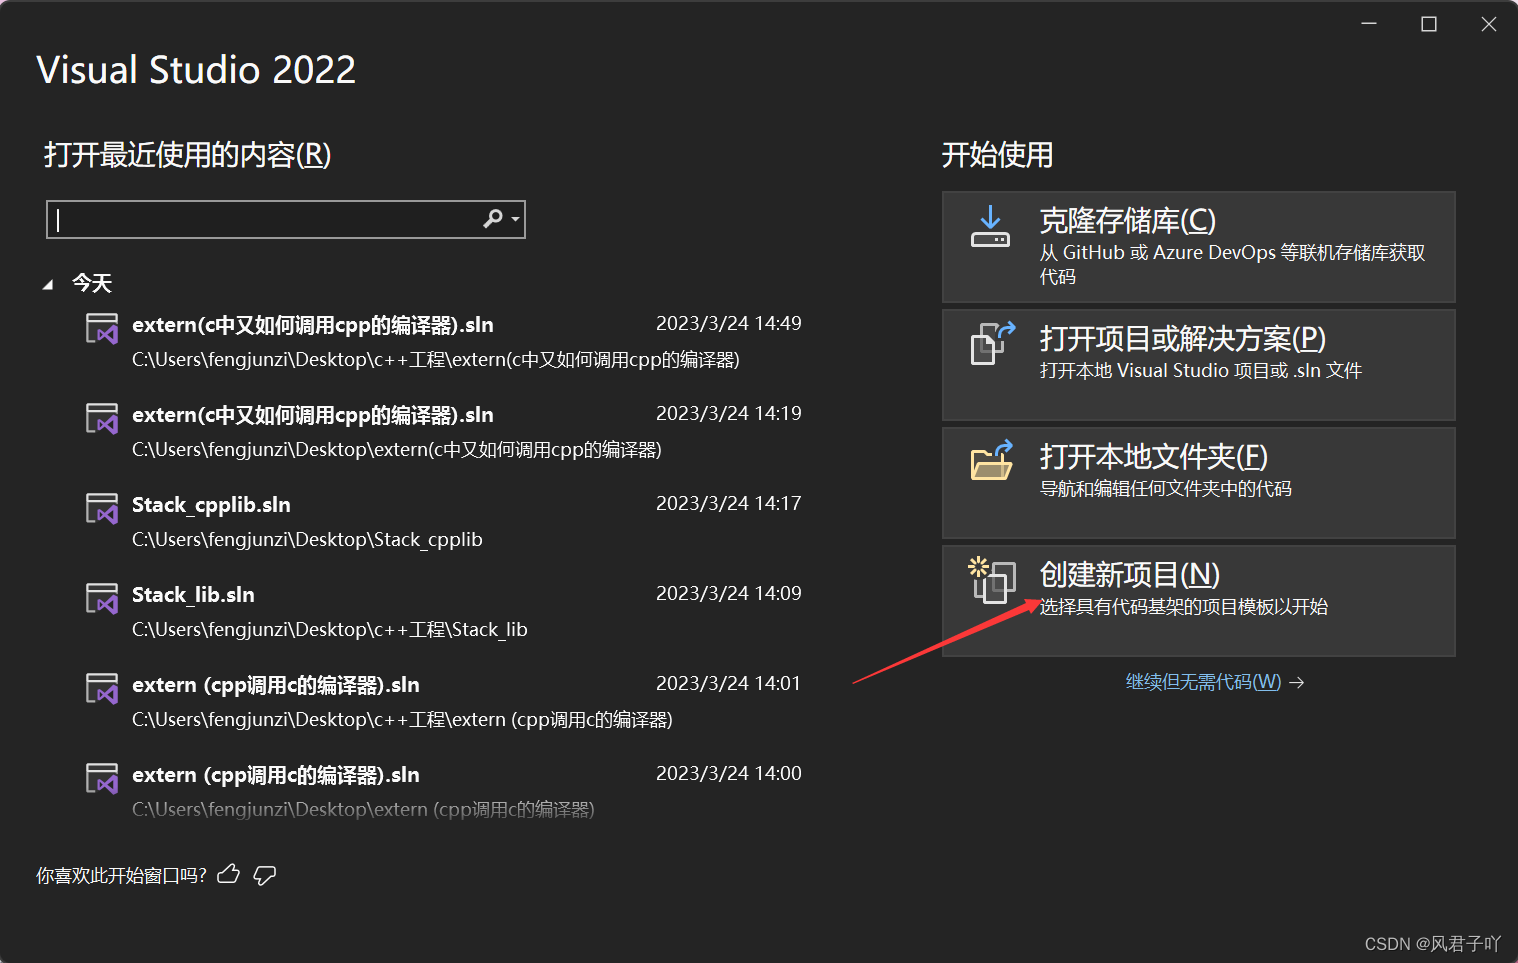1518x963 pixels.
Task: Select 创建新项目(N)
Action: [x=1198, y=601]
